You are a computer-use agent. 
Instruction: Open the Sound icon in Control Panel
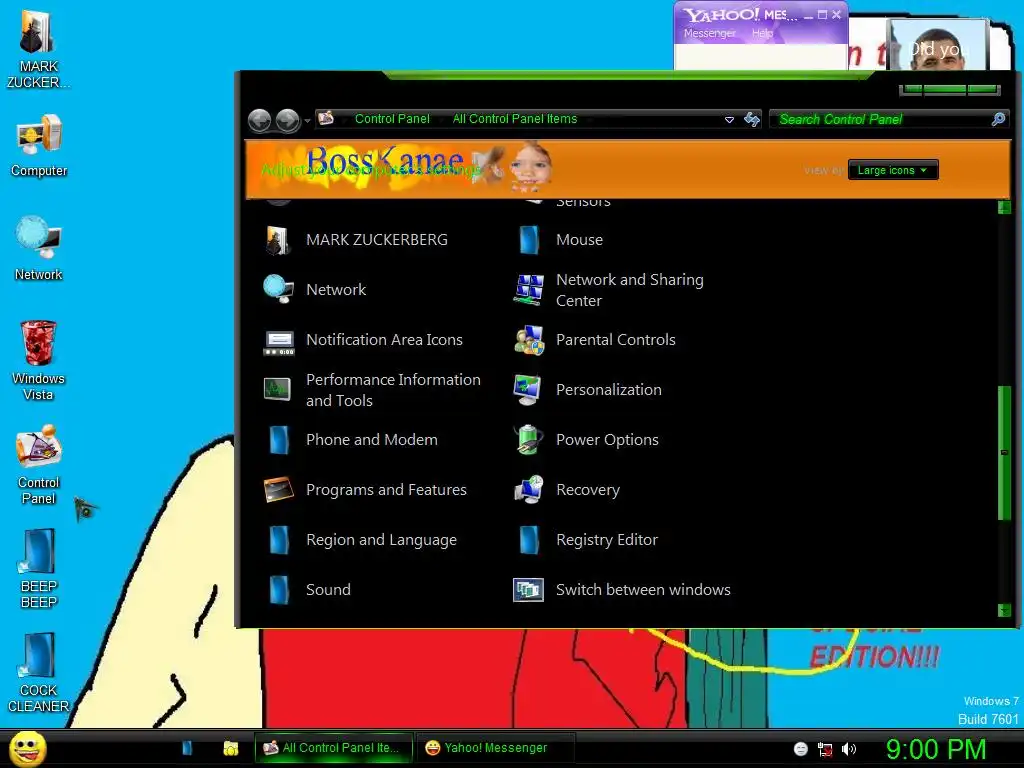(x=279, y=590)
